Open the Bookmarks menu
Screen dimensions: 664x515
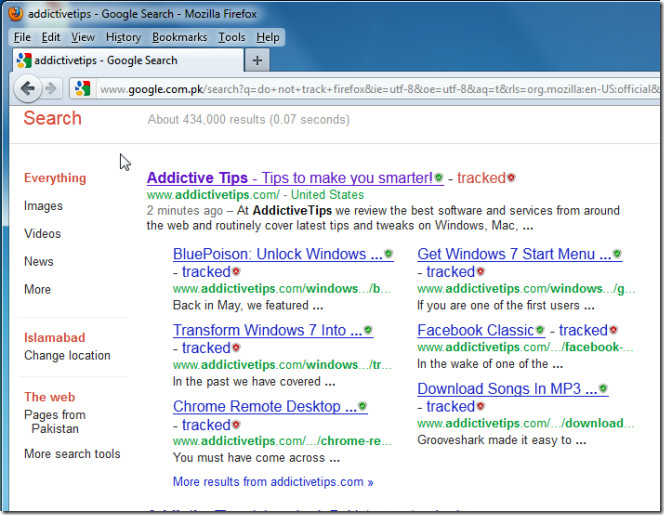pyautogui.click(x=180, y=37)
